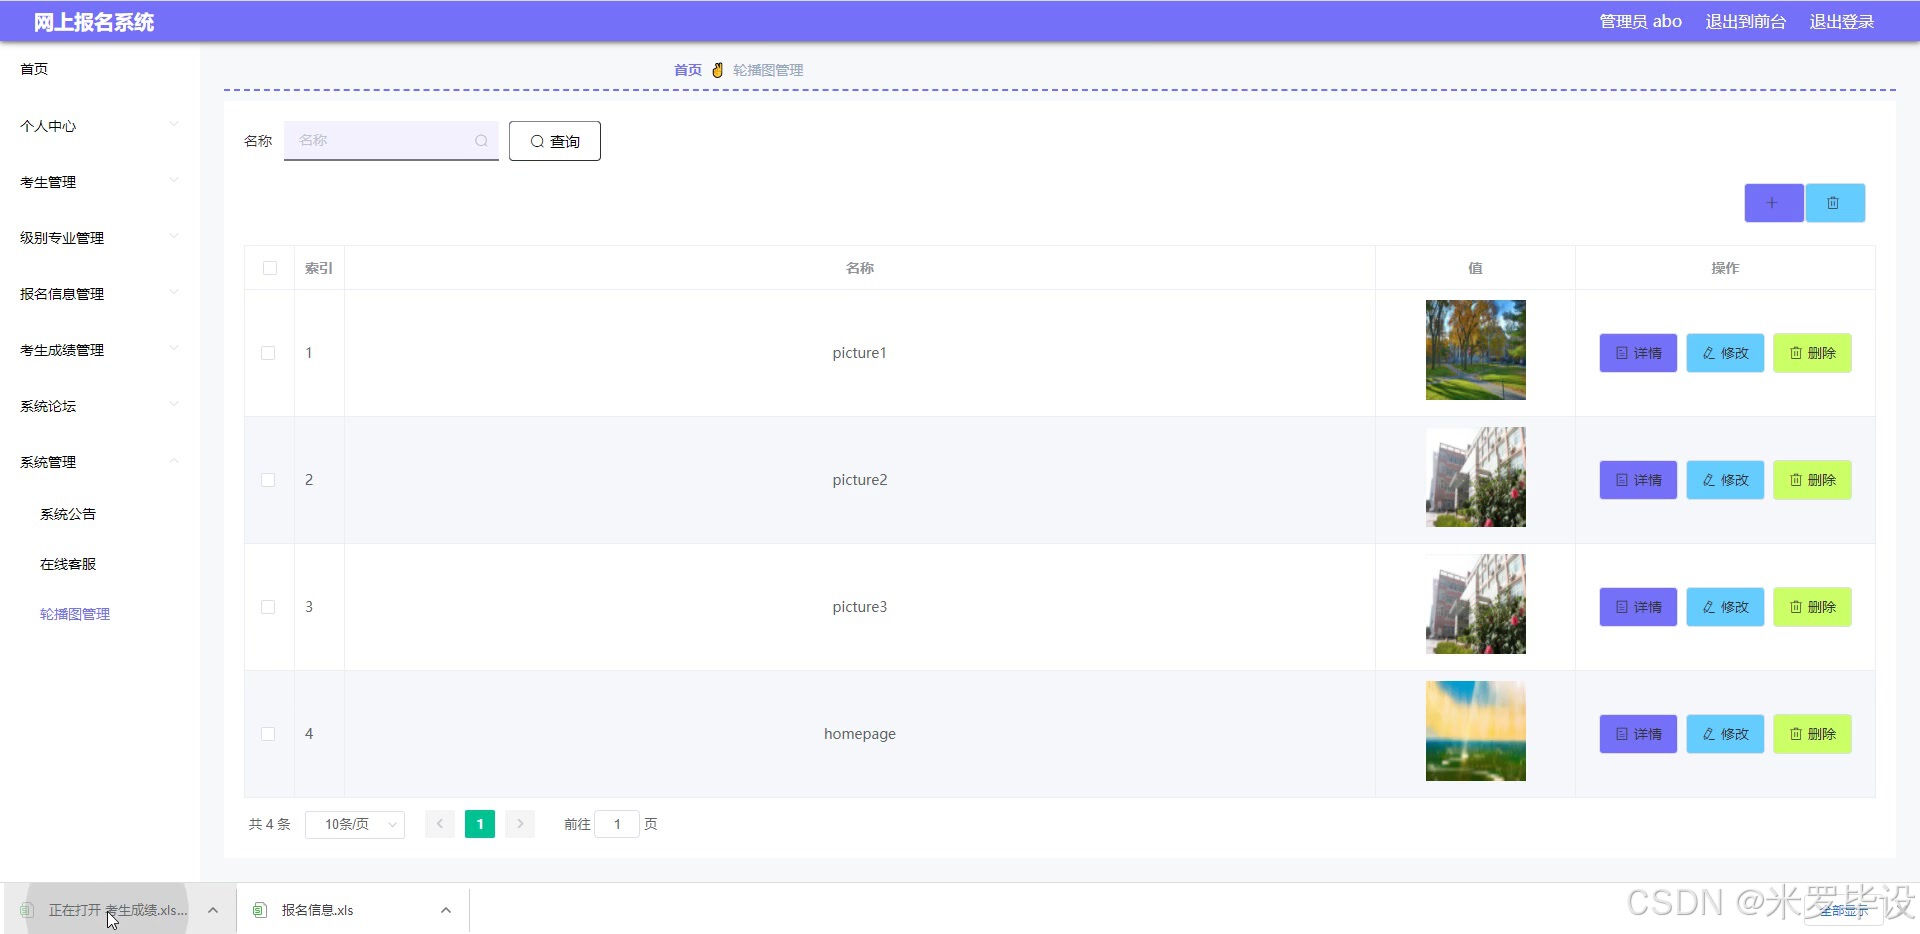This screenshot has width=1920, height=934.
Task: Click 删除 for homepage row
Action: pos(1812,734)
